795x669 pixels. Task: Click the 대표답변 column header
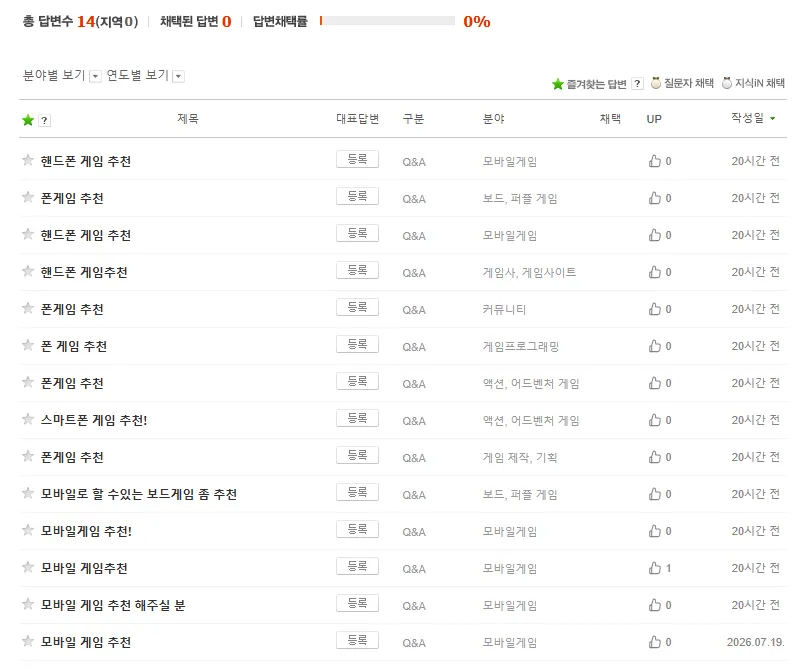[357, 119]
